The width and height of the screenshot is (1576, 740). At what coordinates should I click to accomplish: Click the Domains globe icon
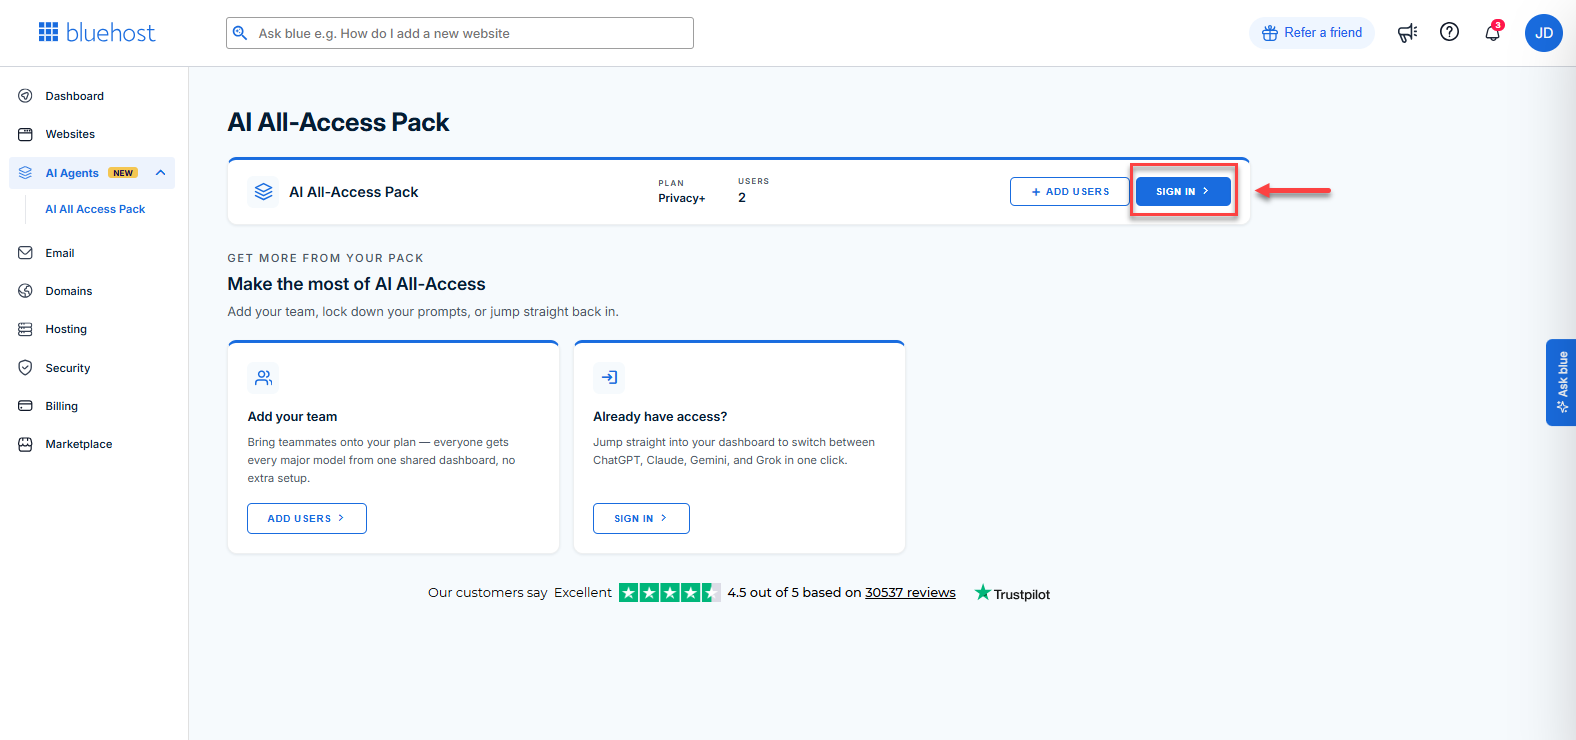(x=26, y=291)
